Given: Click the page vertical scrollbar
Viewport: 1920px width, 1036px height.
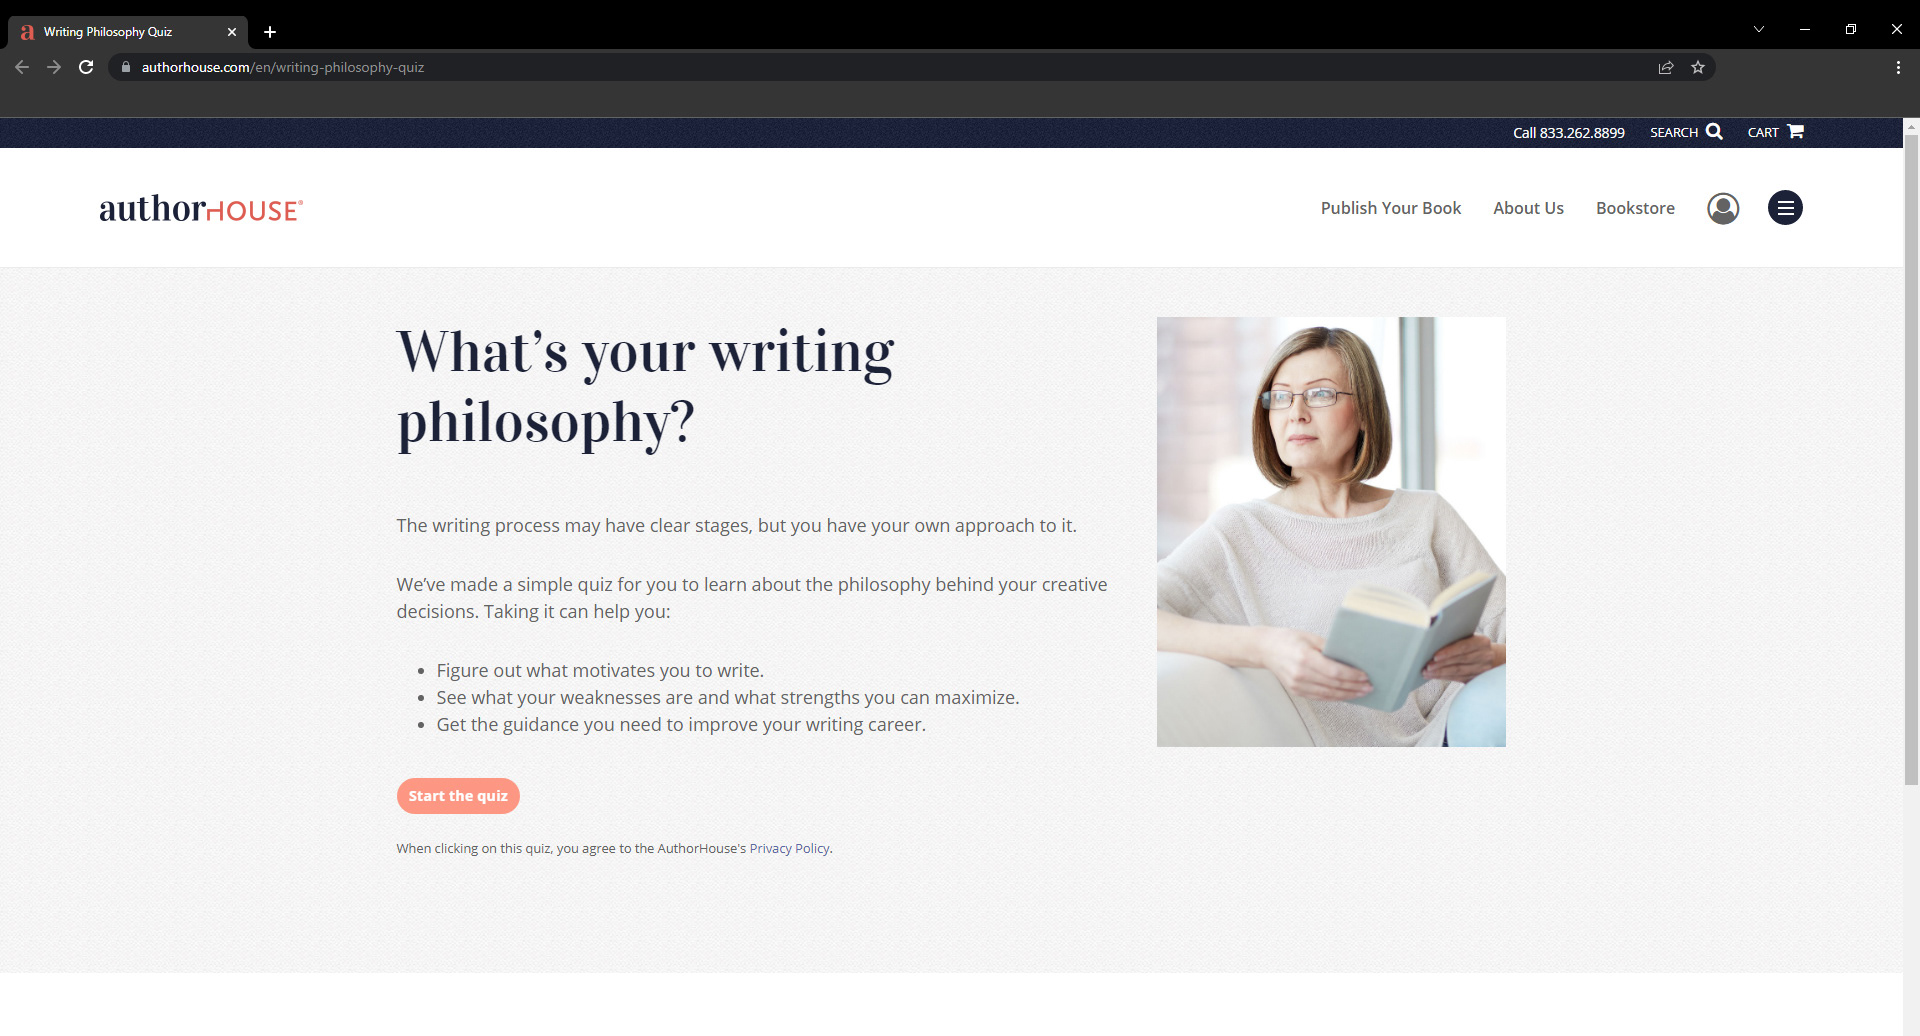Looking at the screenshot, I should coord(1911,460).
